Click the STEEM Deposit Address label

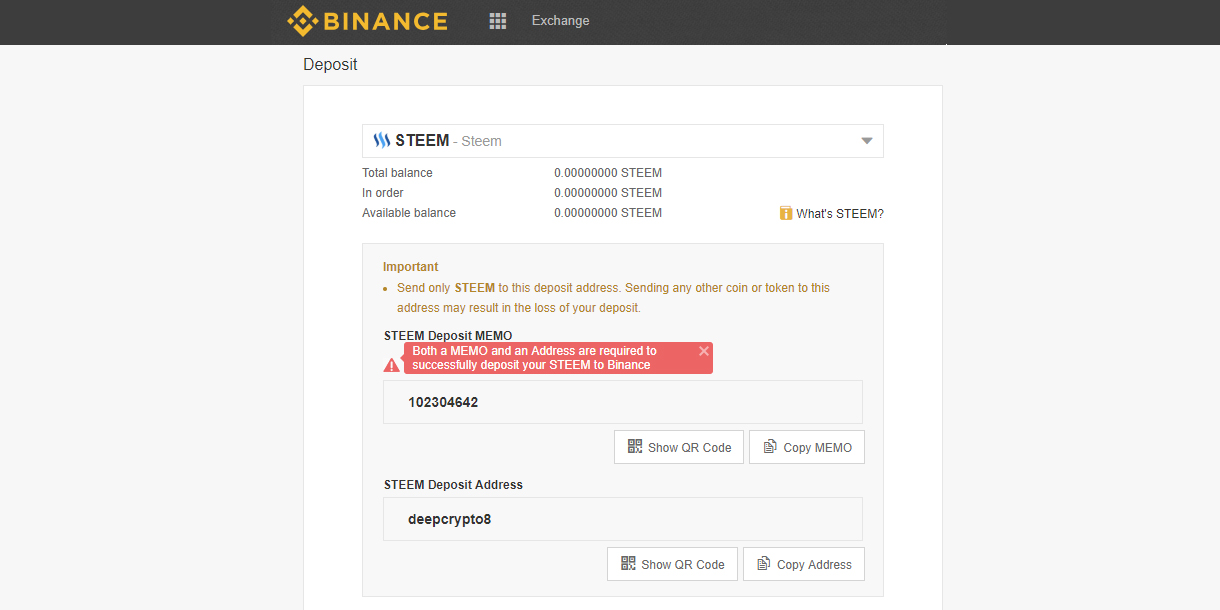[x=453, y=485]
